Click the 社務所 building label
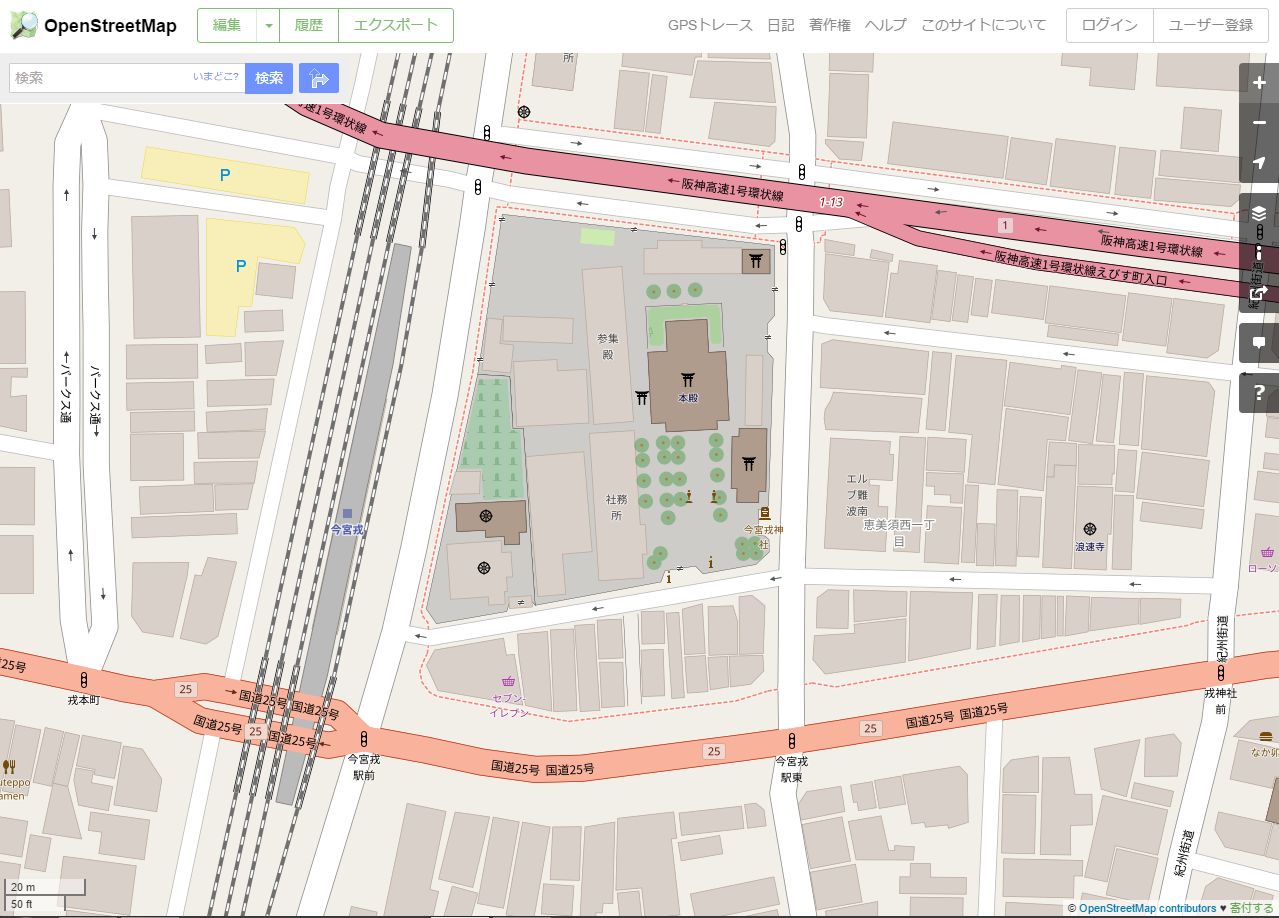1279x918 pixels. [x=616, y=507]
